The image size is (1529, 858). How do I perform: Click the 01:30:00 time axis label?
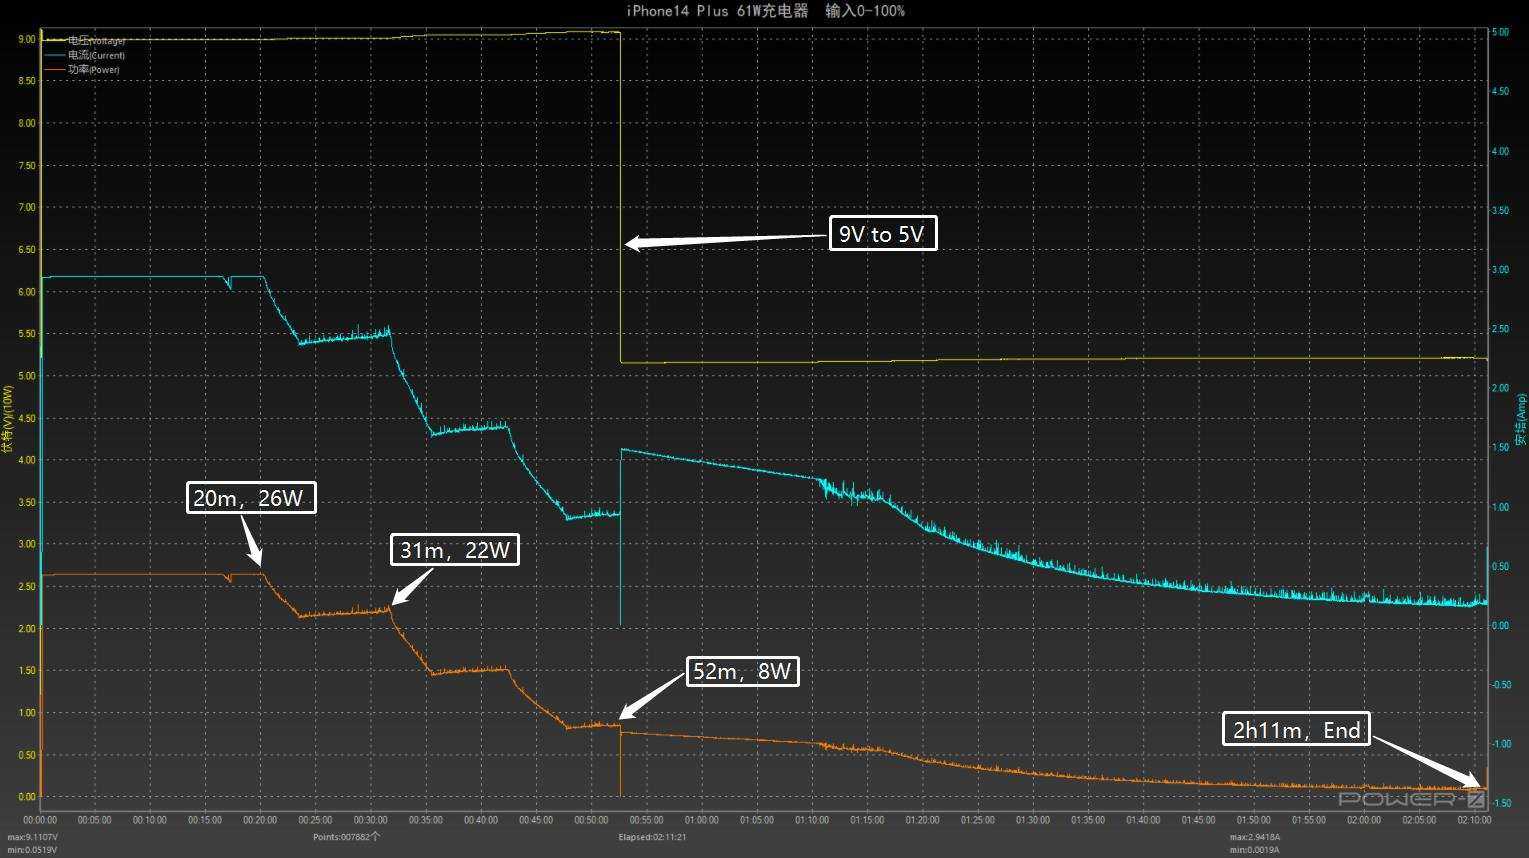click(1033, 820)
